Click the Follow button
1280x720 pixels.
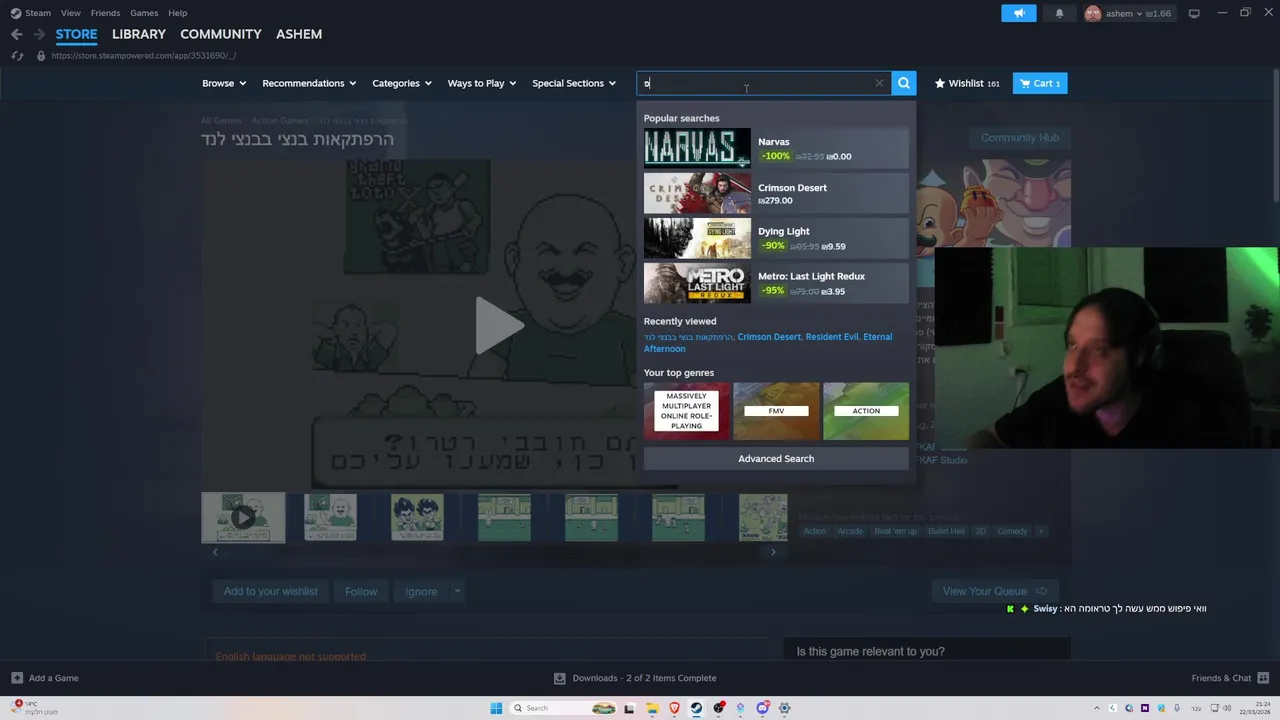(361, 591)
